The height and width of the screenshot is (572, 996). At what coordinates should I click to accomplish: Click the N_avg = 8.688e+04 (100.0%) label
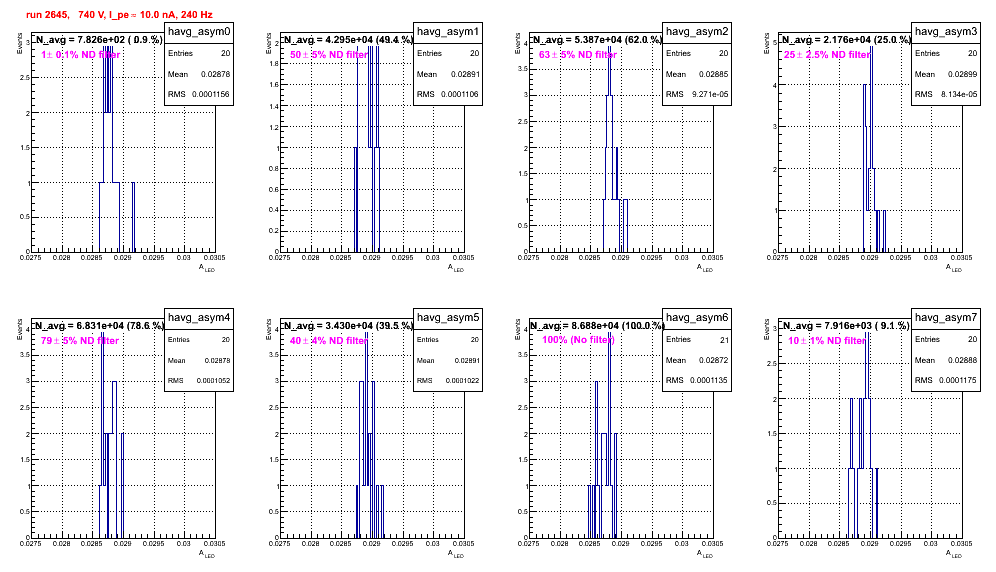(597, 325)
